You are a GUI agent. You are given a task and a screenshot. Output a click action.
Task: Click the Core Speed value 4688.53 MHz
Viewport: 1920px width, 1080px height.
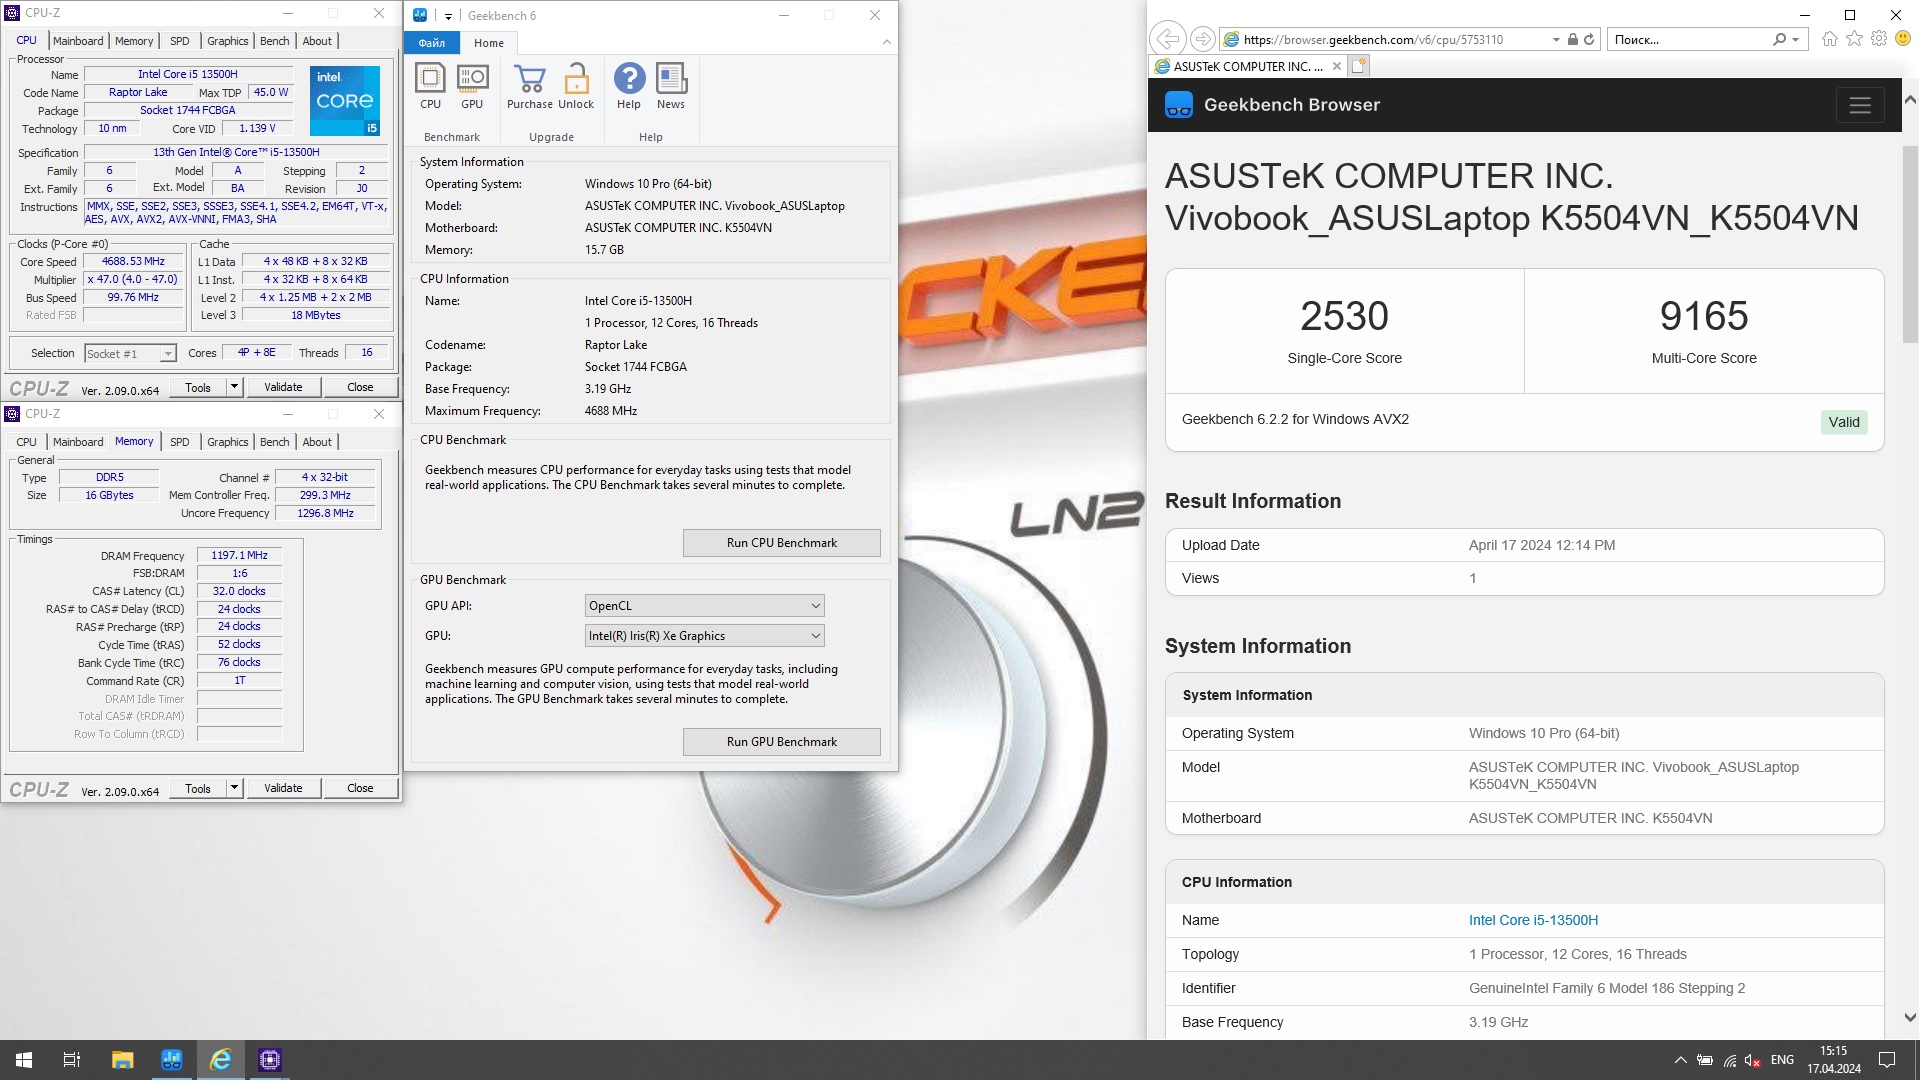click(133, 262)
